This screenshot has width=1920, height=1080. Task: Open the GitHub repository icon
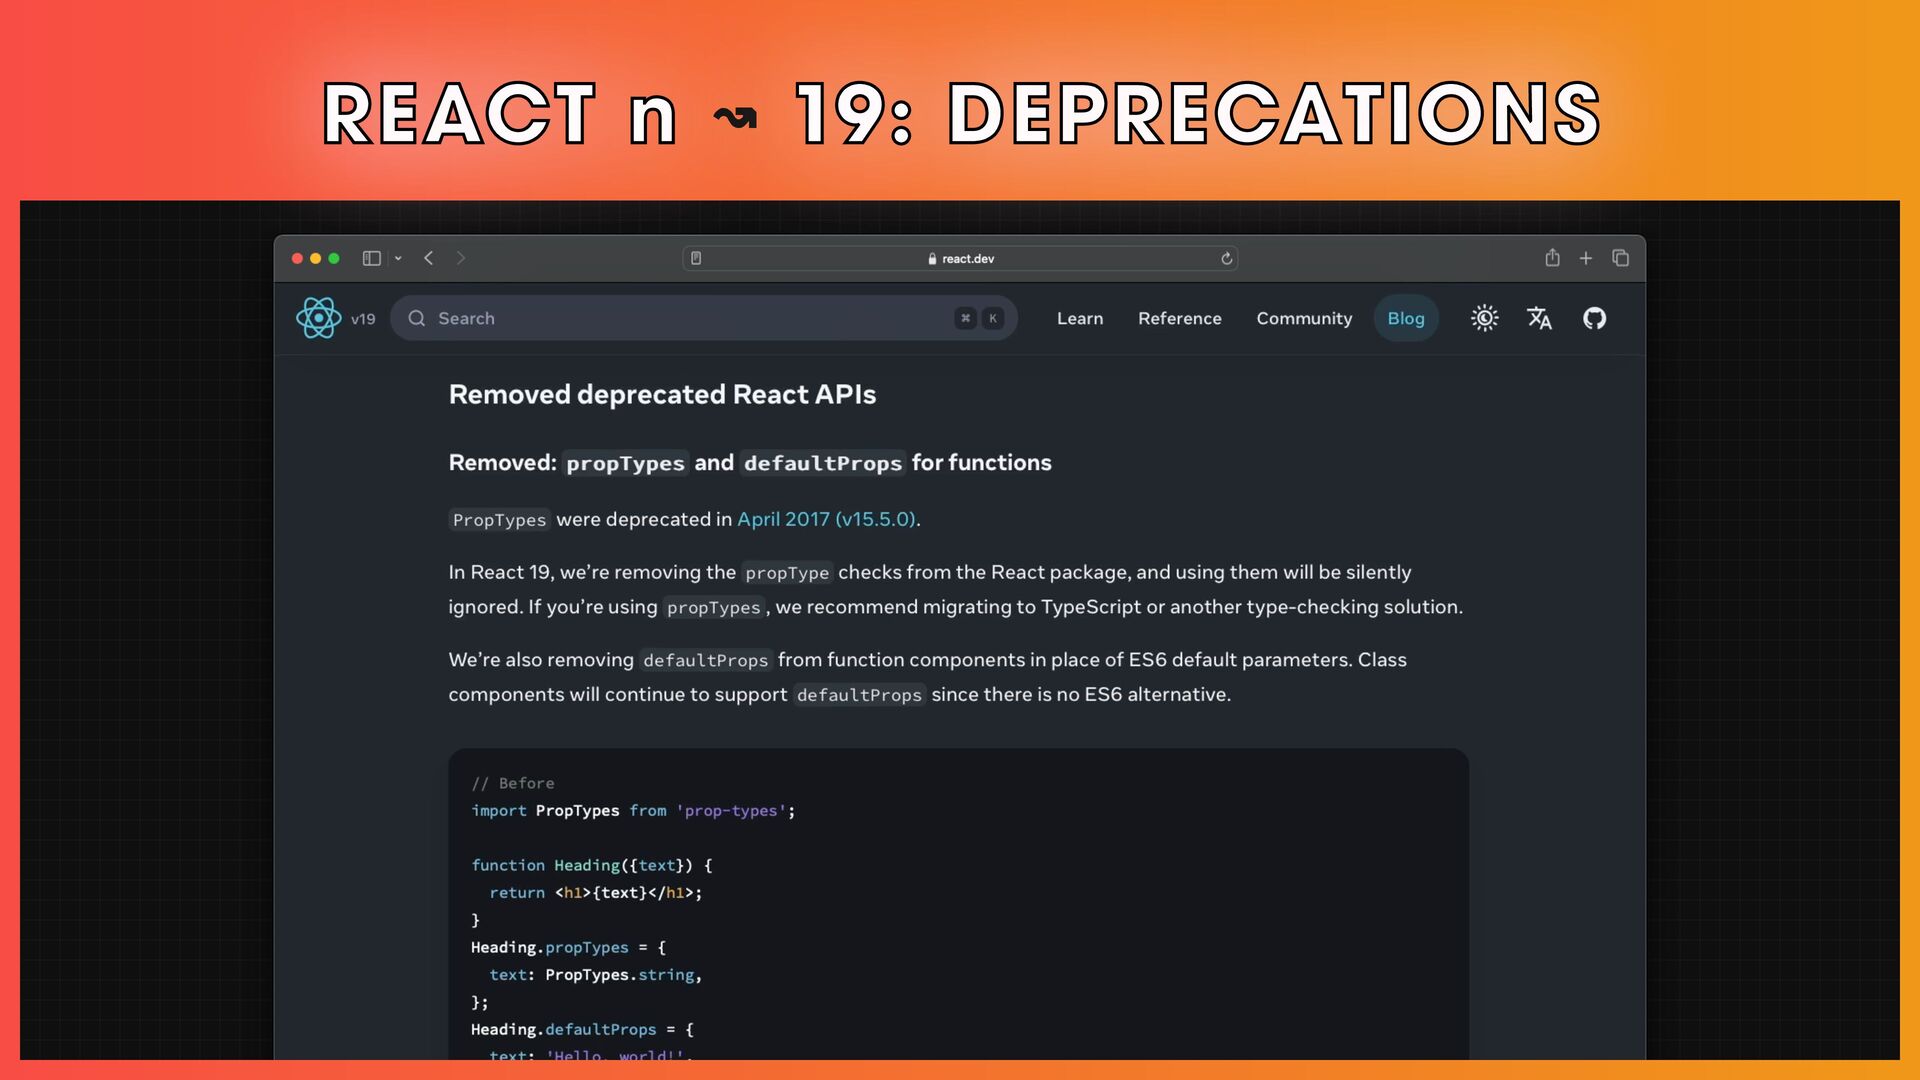[x=1594, y=318]
